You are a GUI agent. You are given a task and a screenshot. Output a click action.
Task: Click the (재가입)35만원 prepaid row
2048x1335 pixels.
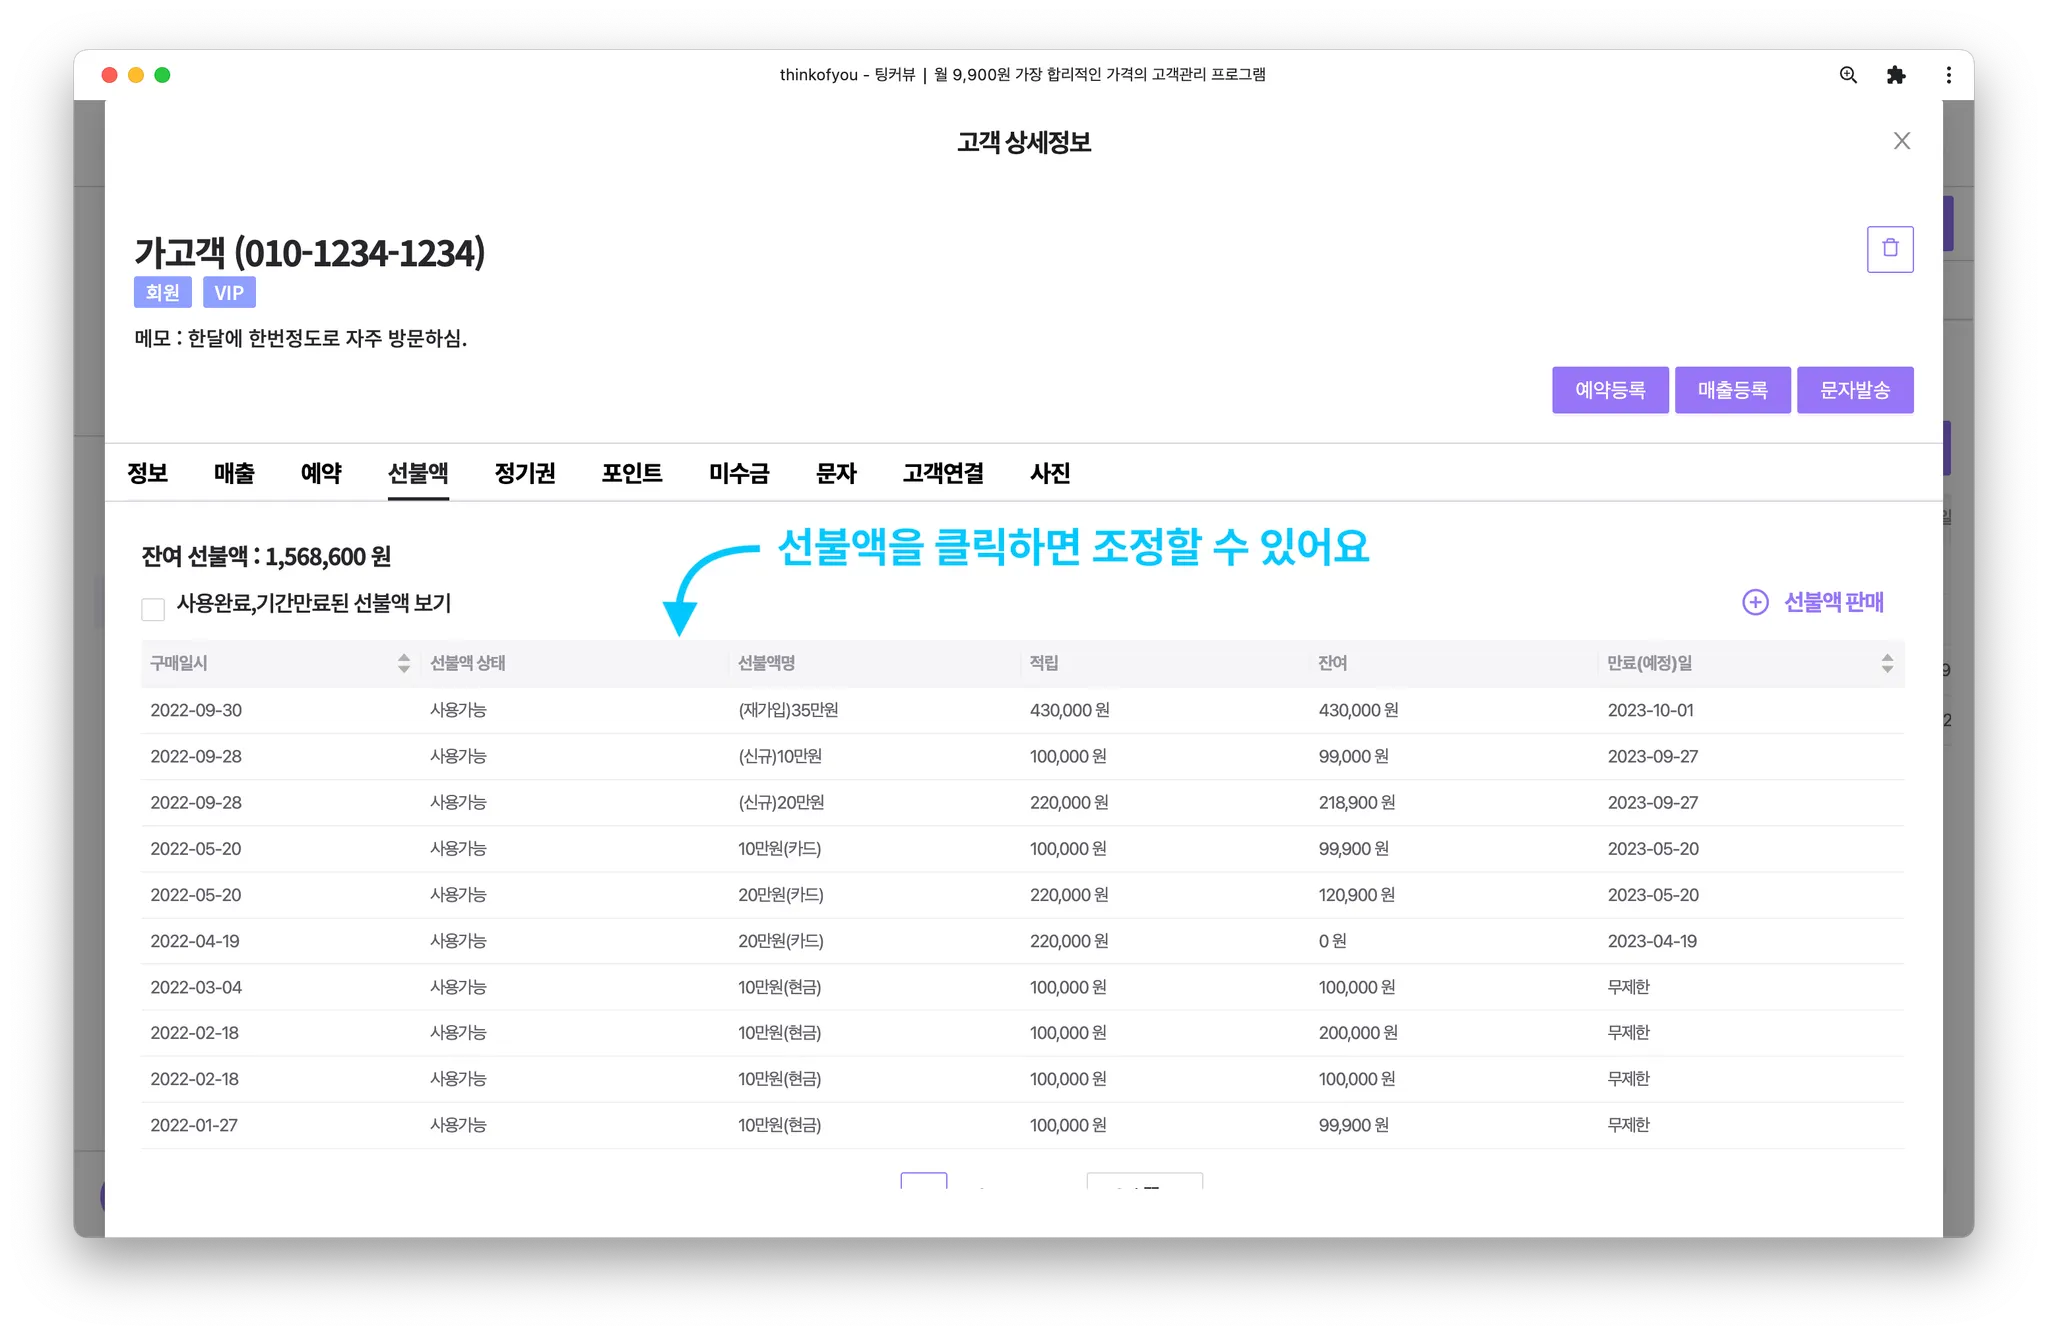788,710
